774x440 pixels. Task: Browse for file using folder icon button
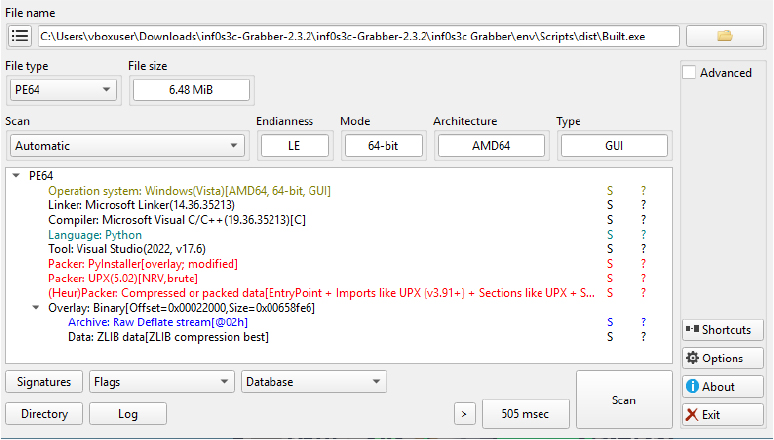pos(725,36)
